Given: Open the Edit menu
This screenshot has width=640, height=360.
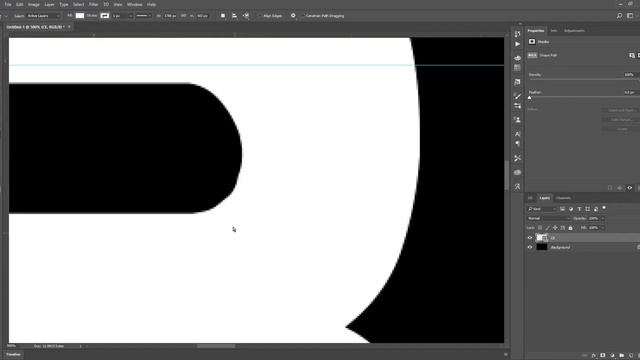Looking at the screenshot, I should point(20,4).
